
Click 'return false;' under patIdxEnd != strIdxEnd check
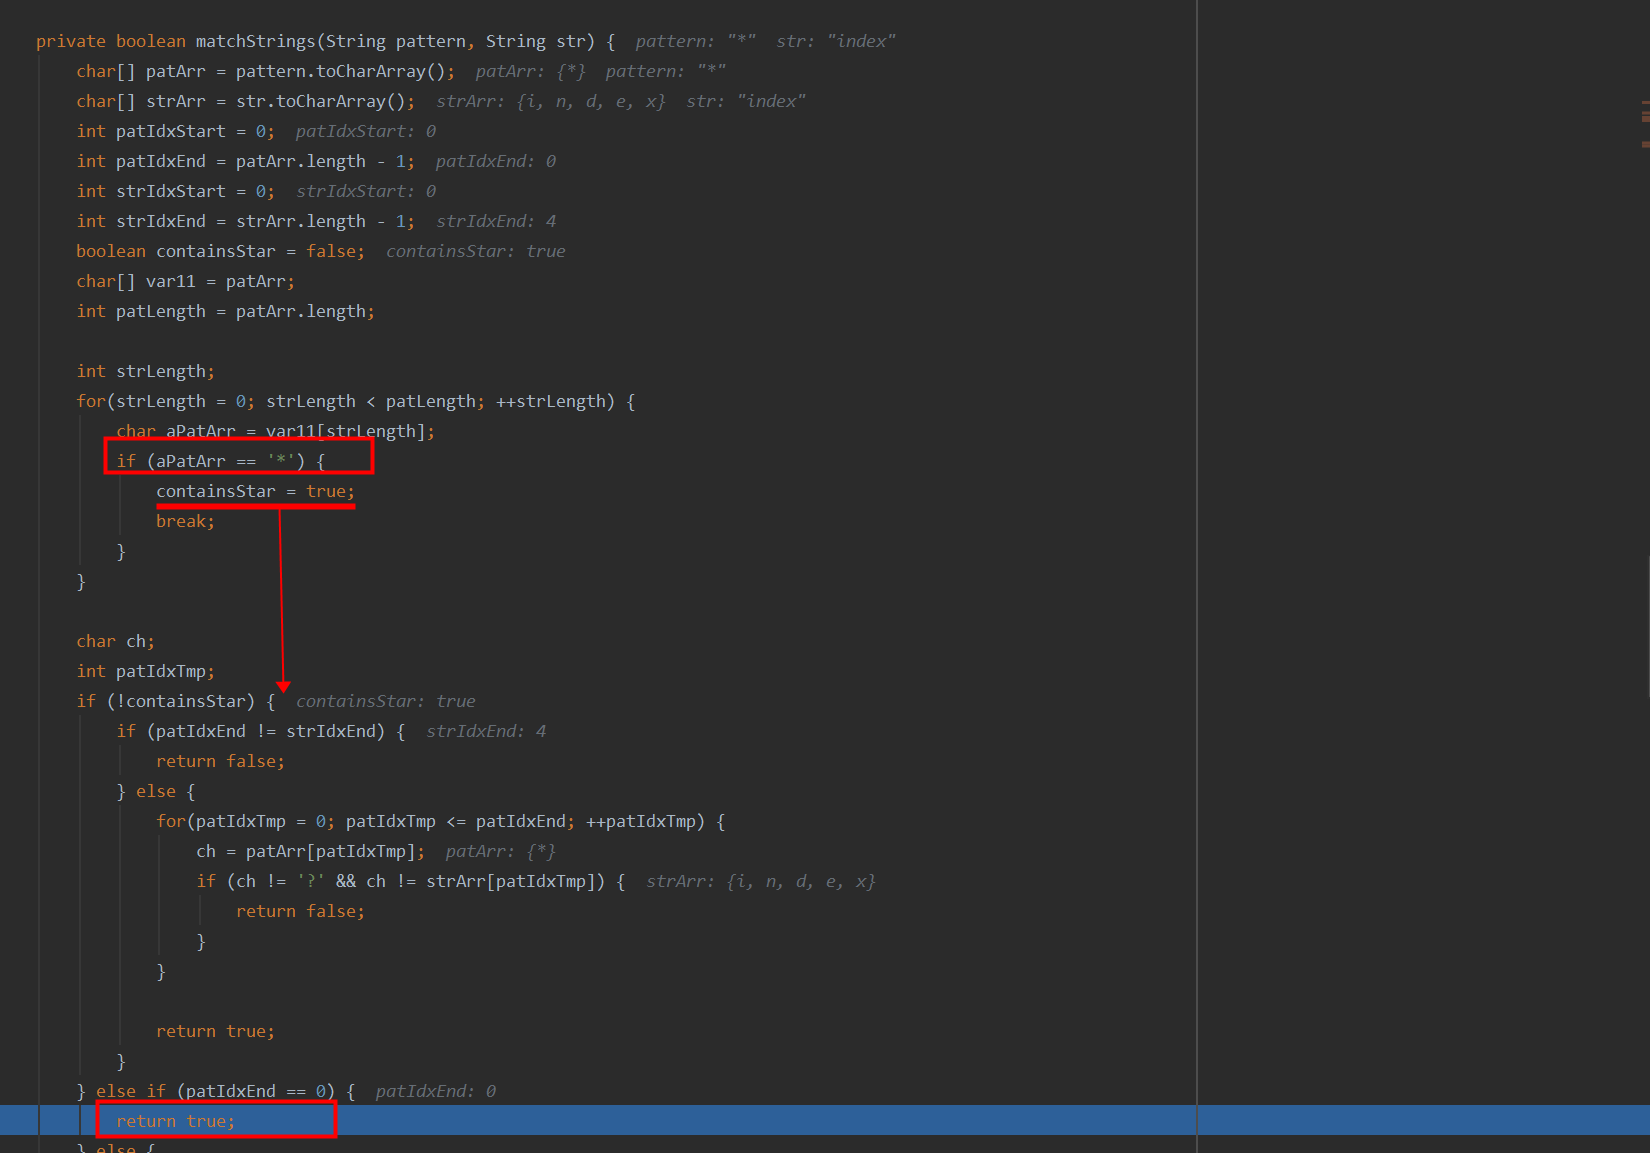pyautogui.click(x=220, y=761)
